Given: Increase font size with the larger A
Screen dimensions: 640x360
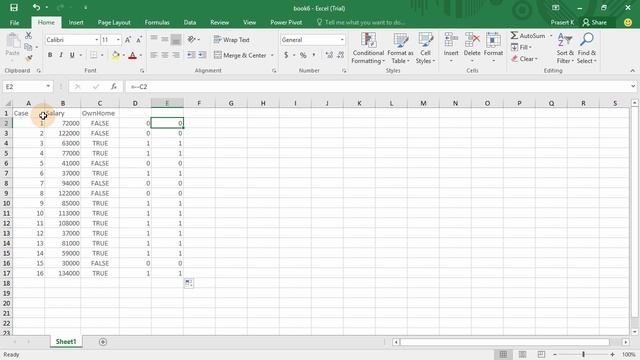Looking at the screenshot, I should pos(128,40).
